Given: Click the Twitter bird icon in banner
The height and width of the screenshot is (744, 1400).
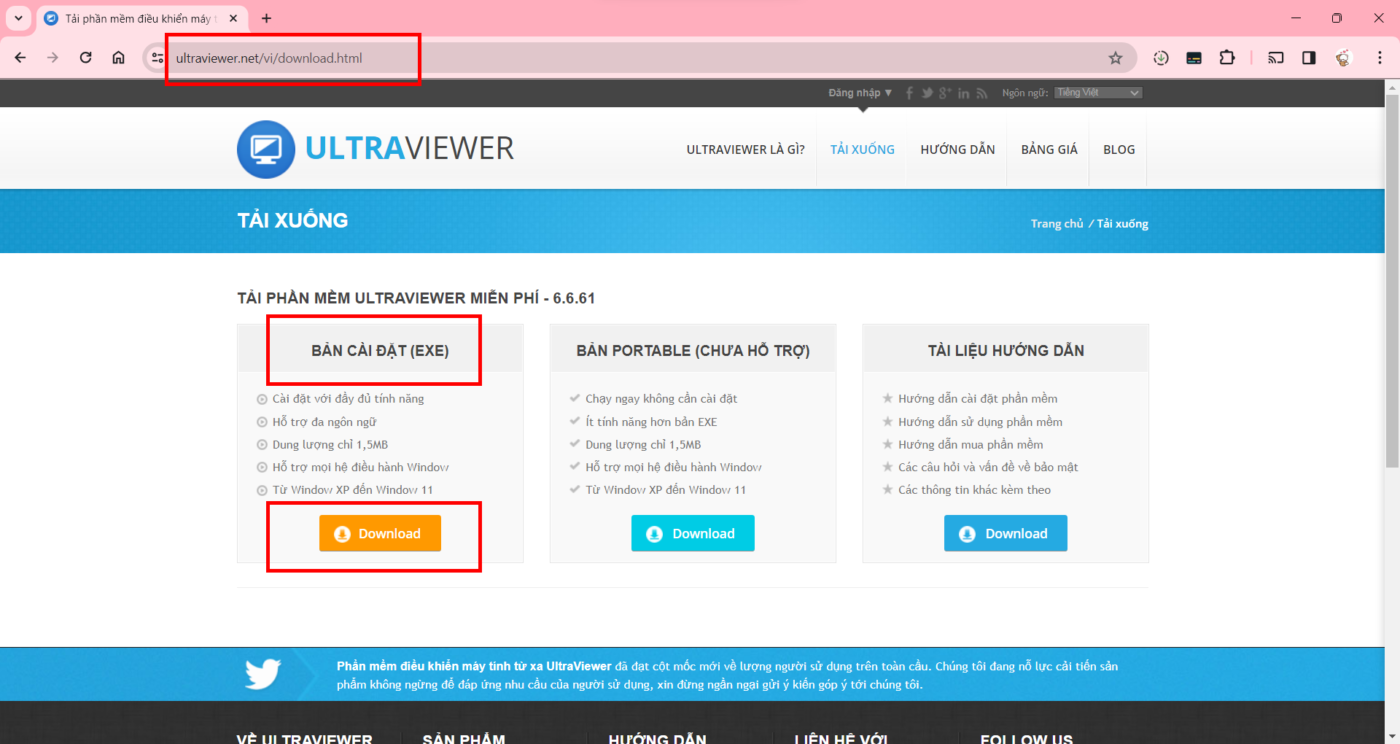Looking at the screenshot, I should tap(263, 674).
